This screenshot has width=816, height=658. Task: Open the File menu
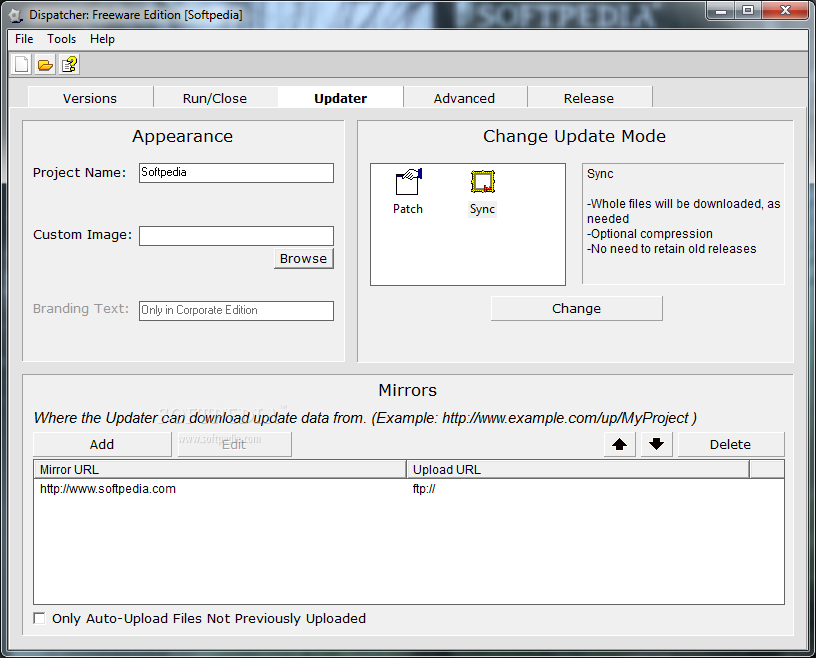click(x=24, y=39)
